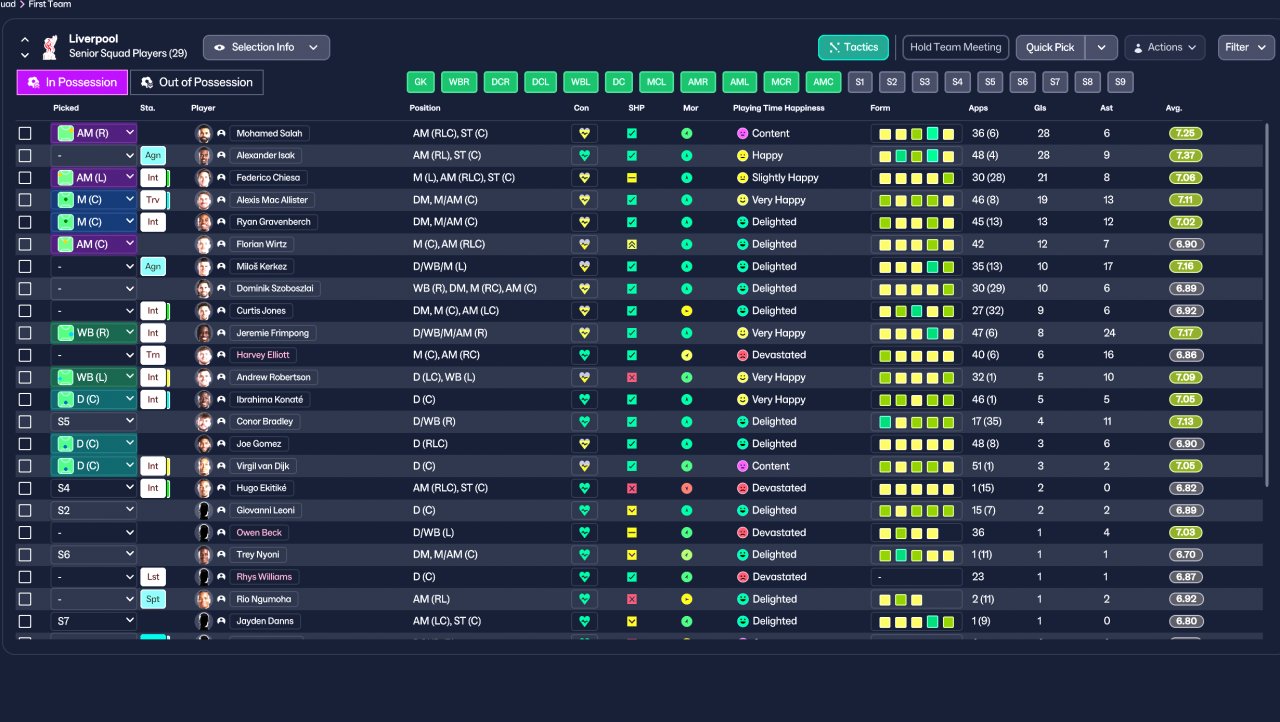This screenshot has width=1280, height=722.
Task: Tick the checkbox for Mohamed Salah
Action: click(25, 133)
